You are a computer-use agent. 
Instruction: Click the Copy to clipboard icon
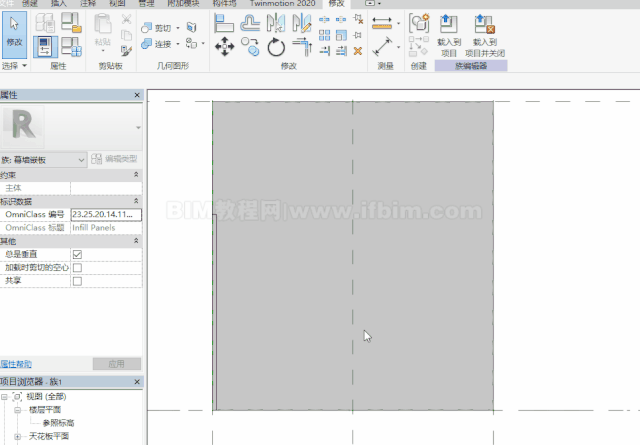(x=127, y=35)
